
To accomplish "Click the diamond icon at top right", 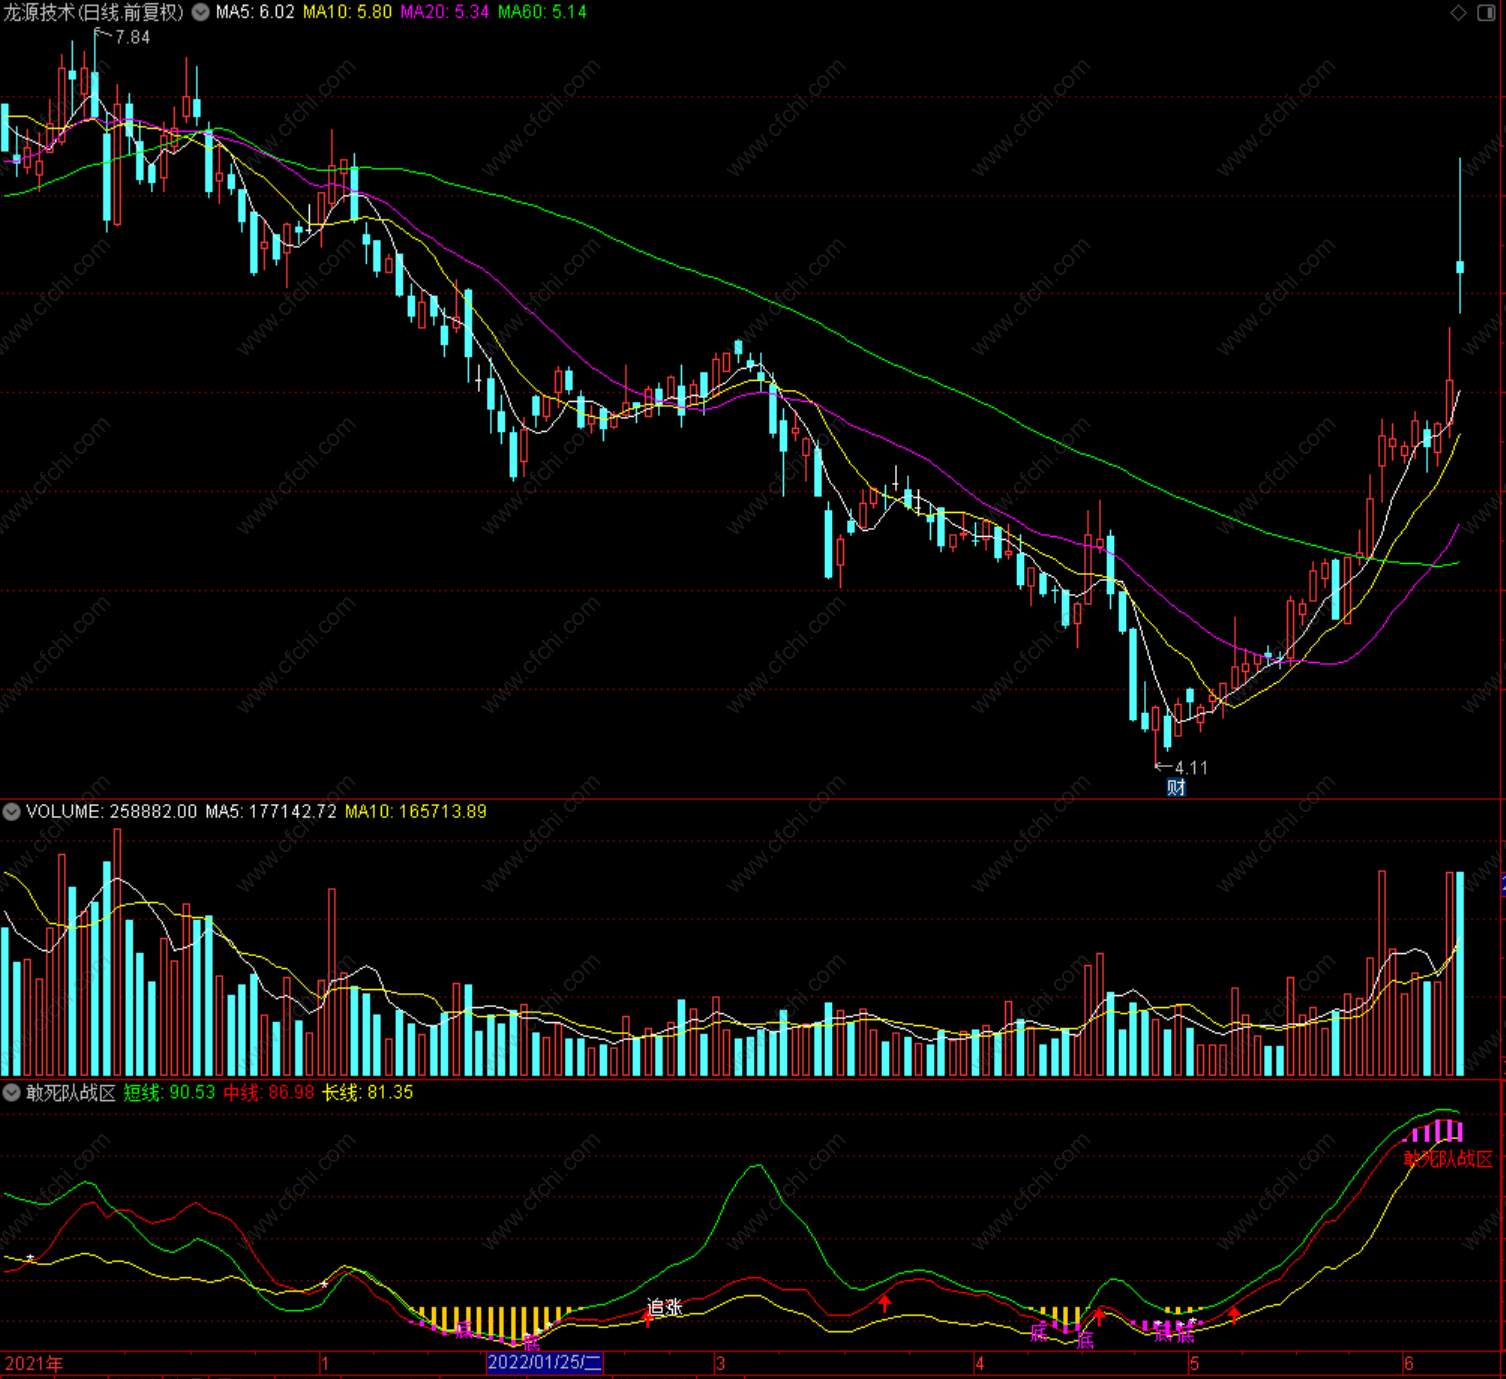I will point(1459,12).
